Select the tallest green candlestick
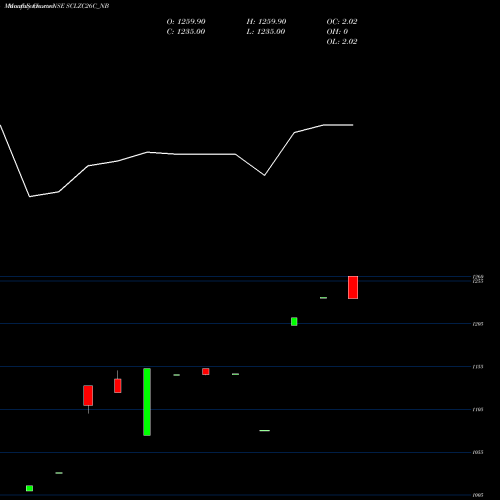Viewport: 500px width, 500px height. (147, 402)
